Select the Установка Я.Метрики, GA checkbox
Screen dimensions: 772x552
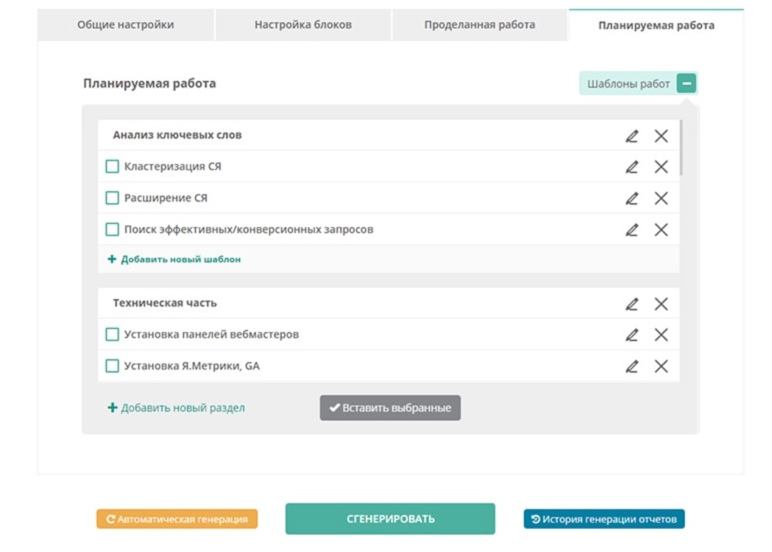point(112,366)
